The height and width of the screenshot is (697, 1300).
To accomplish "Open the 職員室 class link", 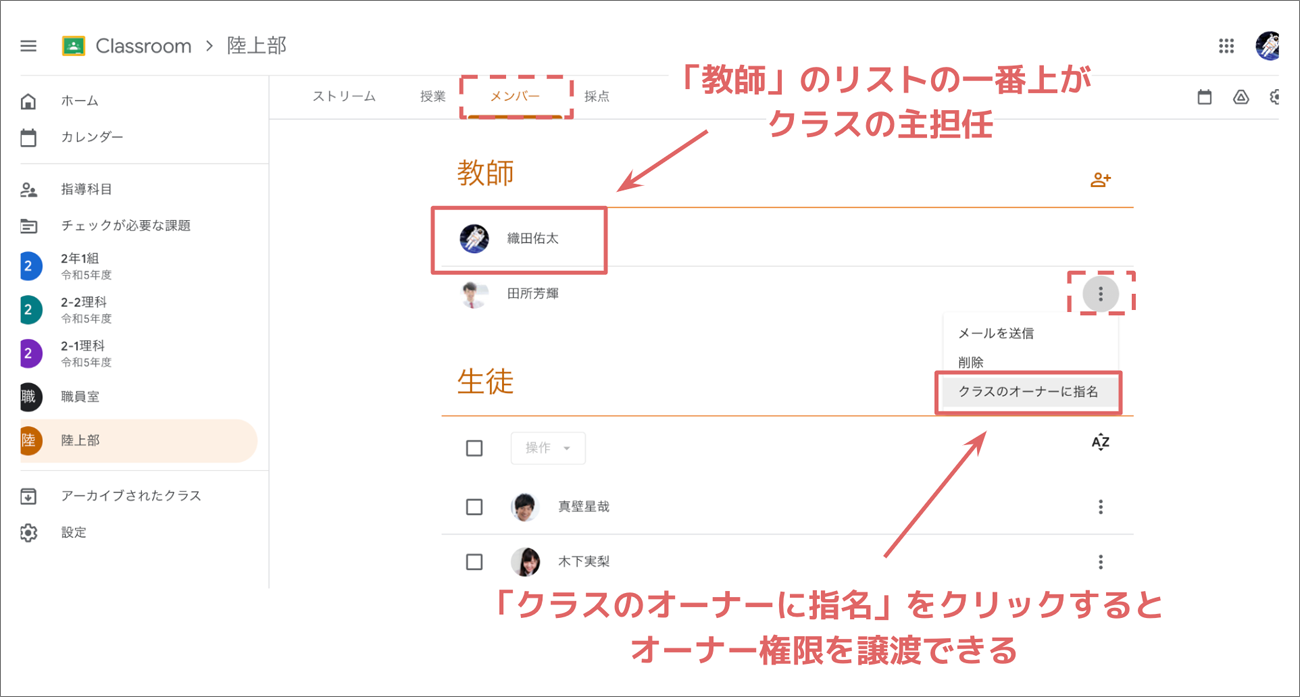I will tap(80, 397).
